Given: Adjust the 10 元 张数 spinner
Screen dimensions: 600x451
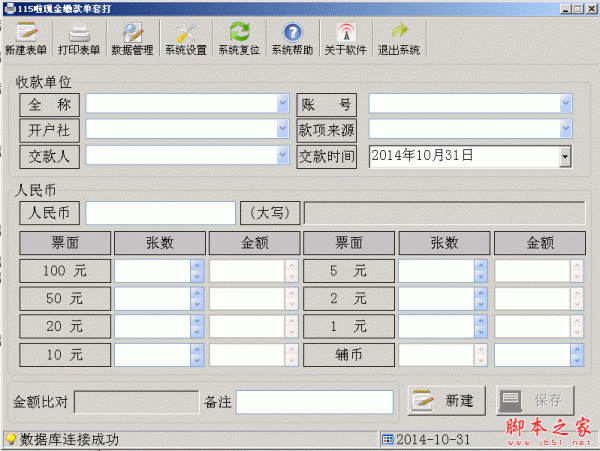Looking at the screenshot, I should [197, 355].
